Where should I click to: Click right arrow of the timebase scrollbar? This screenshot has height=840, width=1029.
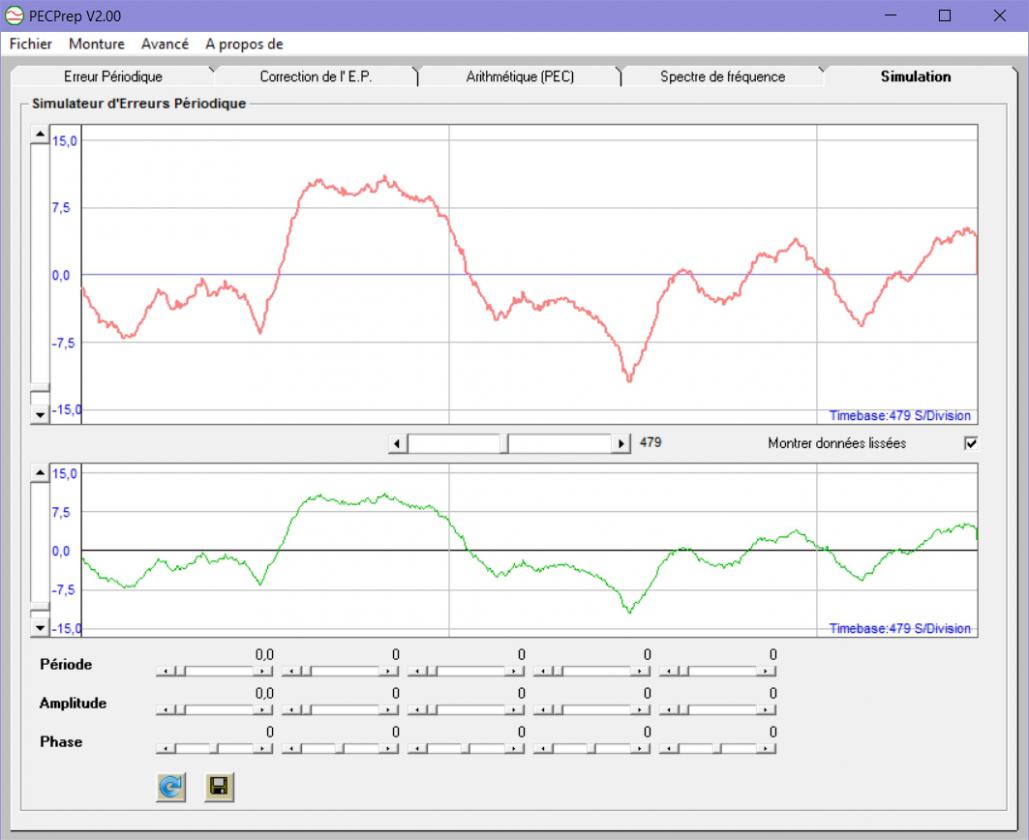621,444
